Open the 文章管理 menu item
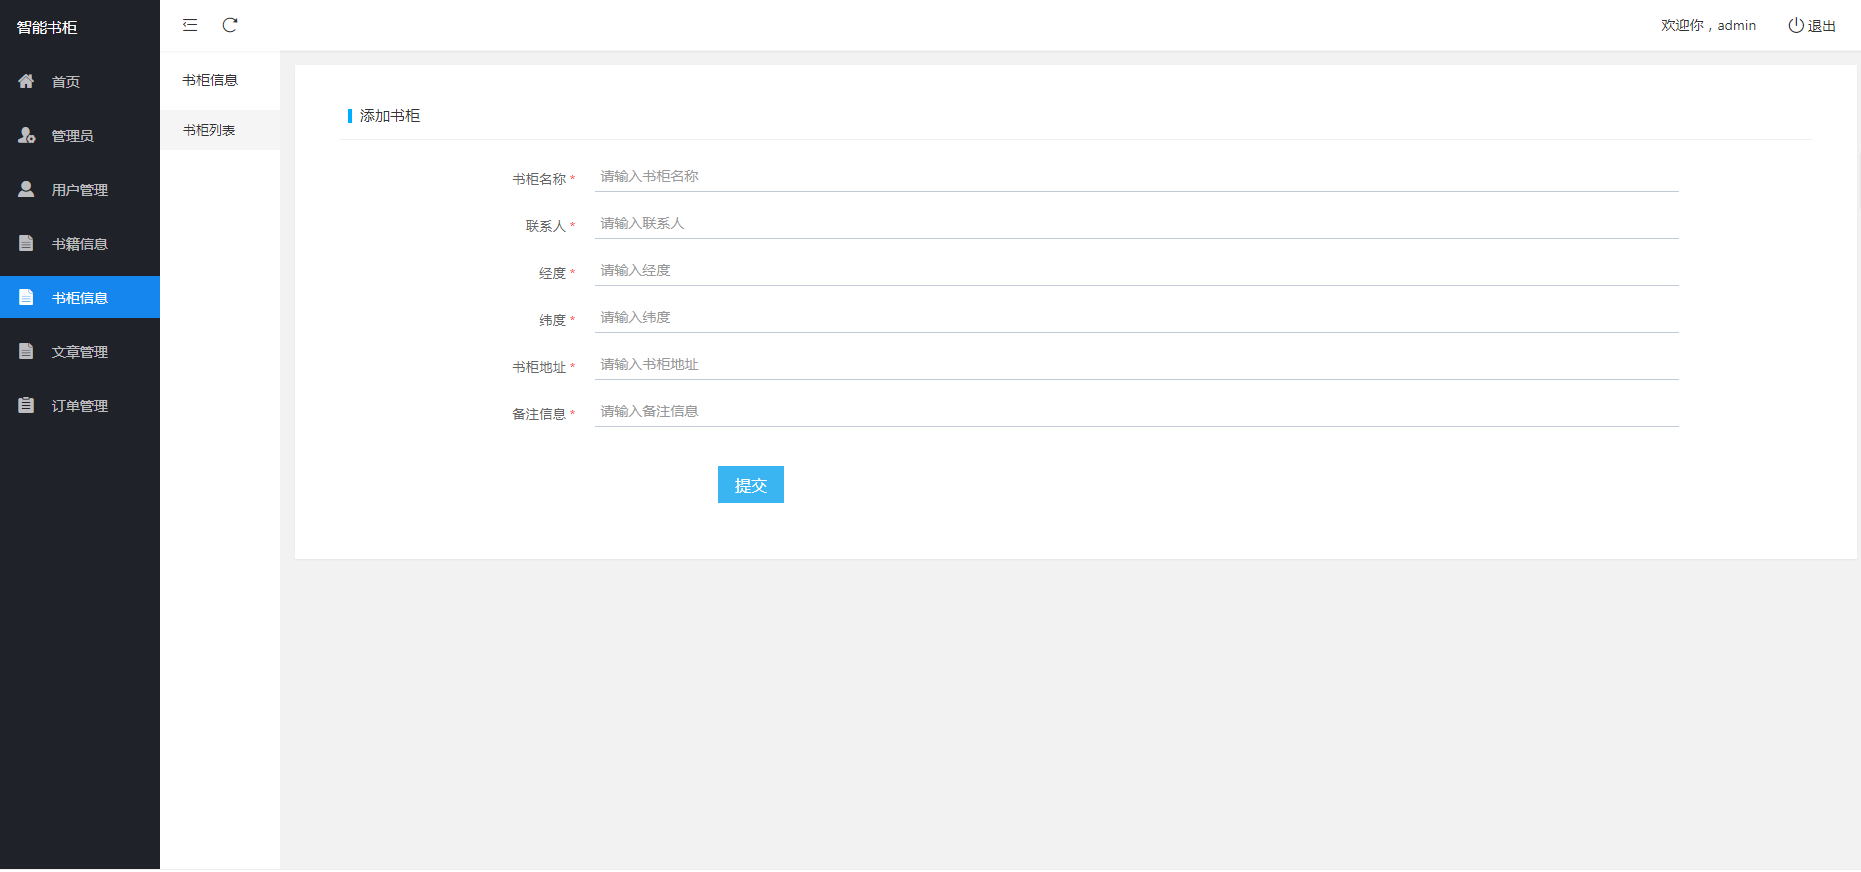The image size is (1861, 872). (x=80, y=352)
